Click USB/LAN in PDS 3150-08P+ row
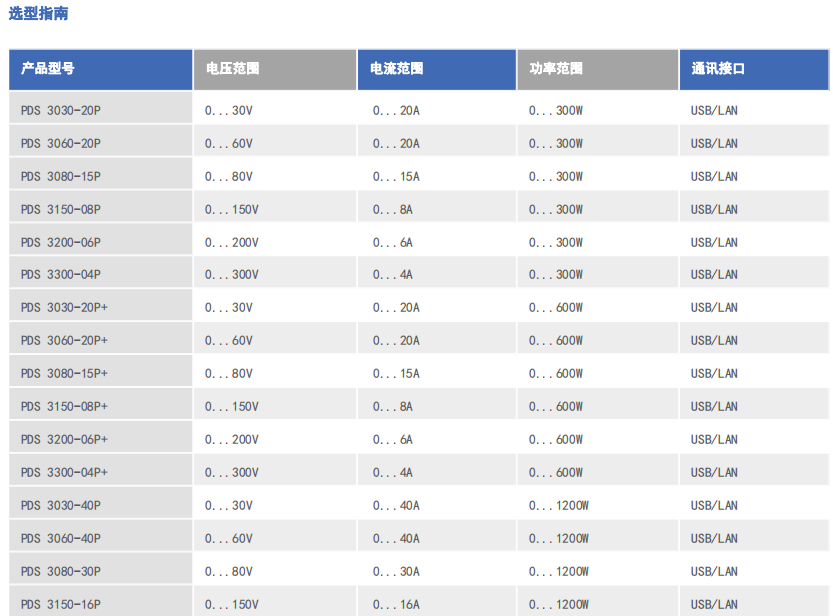This screenshot has height=616, width=833. click(714, 406)
